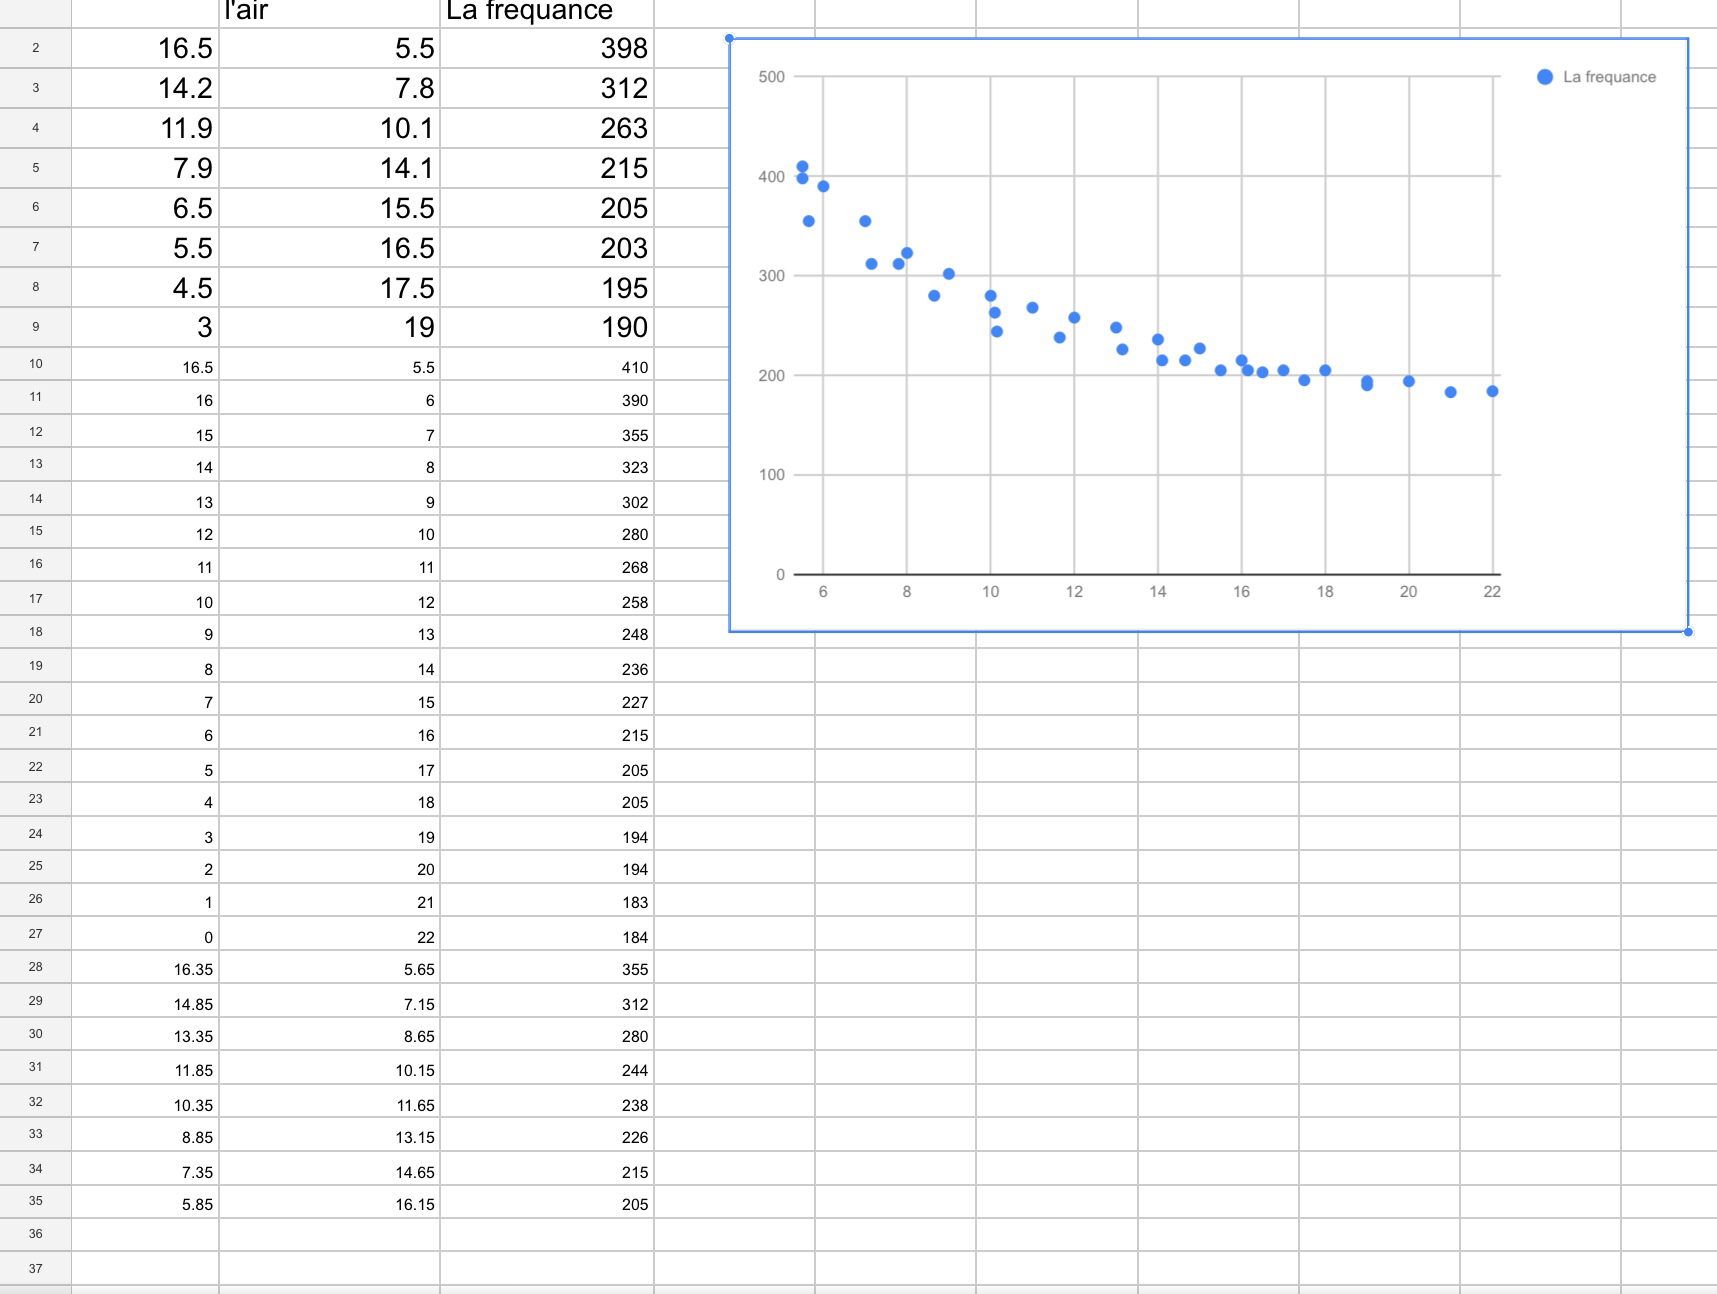
Task: Click the cell containing 5.85
Action: (145, 1204)
